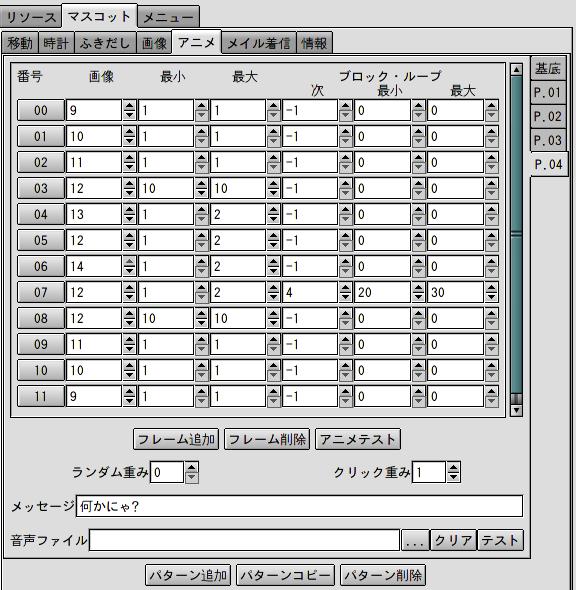This screenshot has height=590, width=576.
Task: Click テスト button for sound file
Action: pos(500,540)
